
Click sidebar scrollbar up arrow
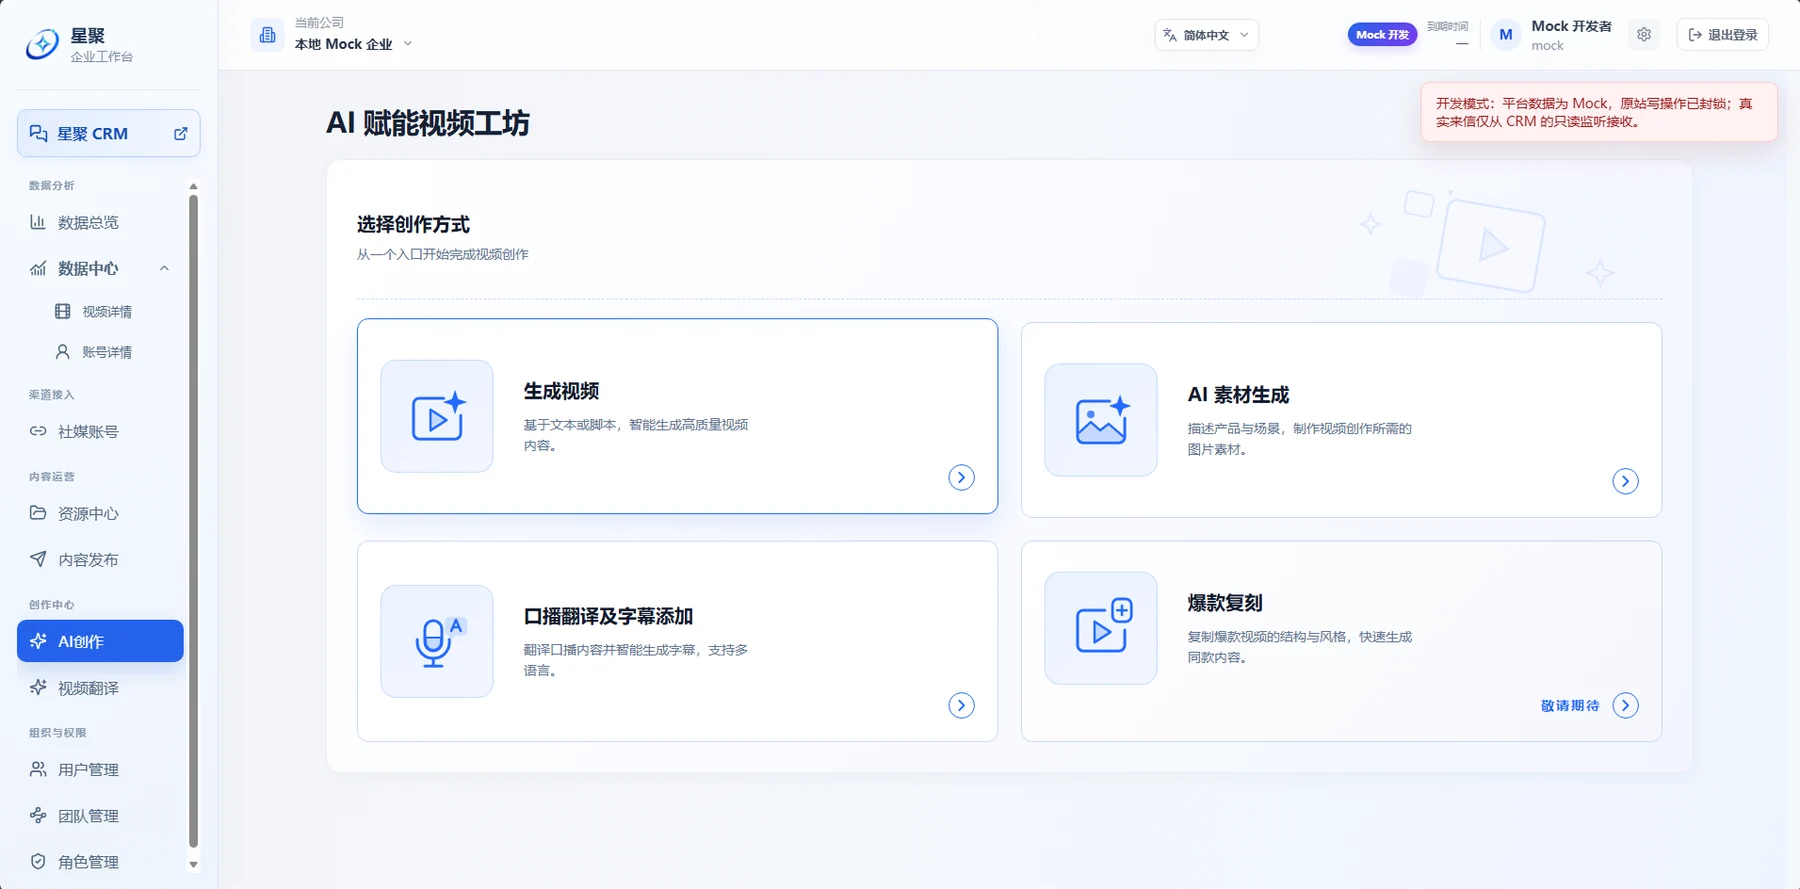pos(193,186)
